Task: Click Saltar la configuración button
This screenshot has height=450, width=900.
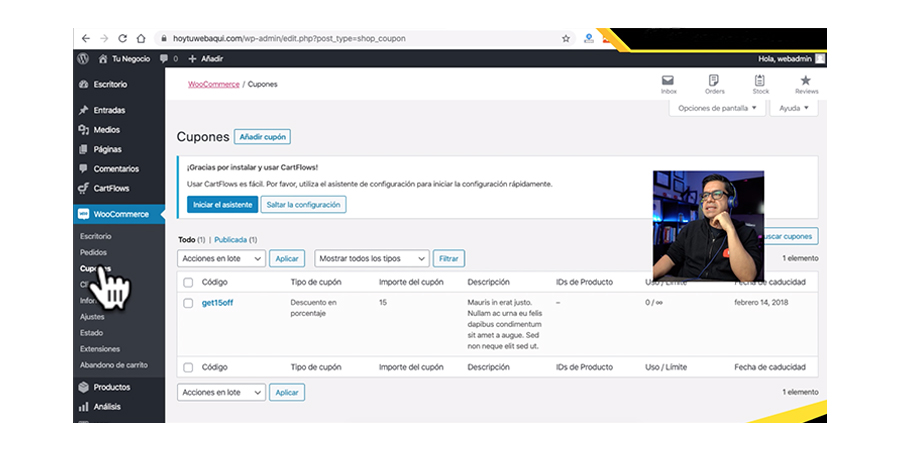Action: [x=303, y=204]
